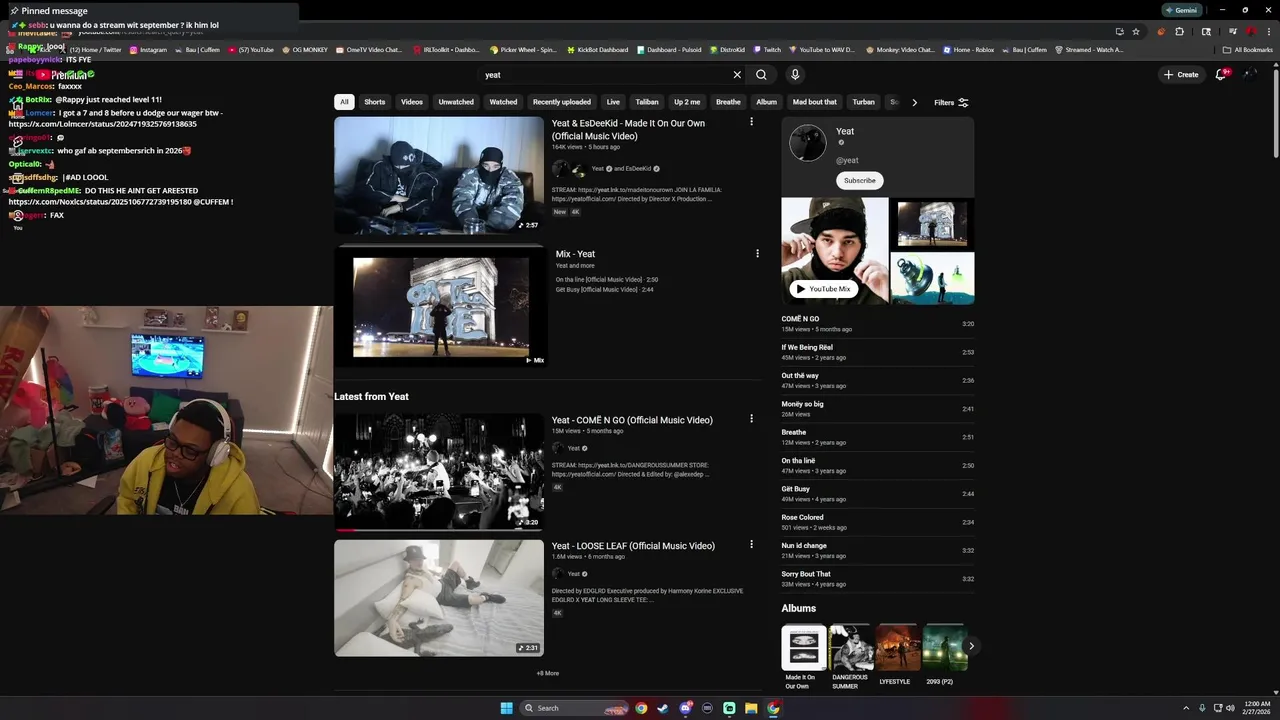This screenshot has height=720, width=1280.
Task: Show more filter chips with right arrow
Action: pos(914,102)
